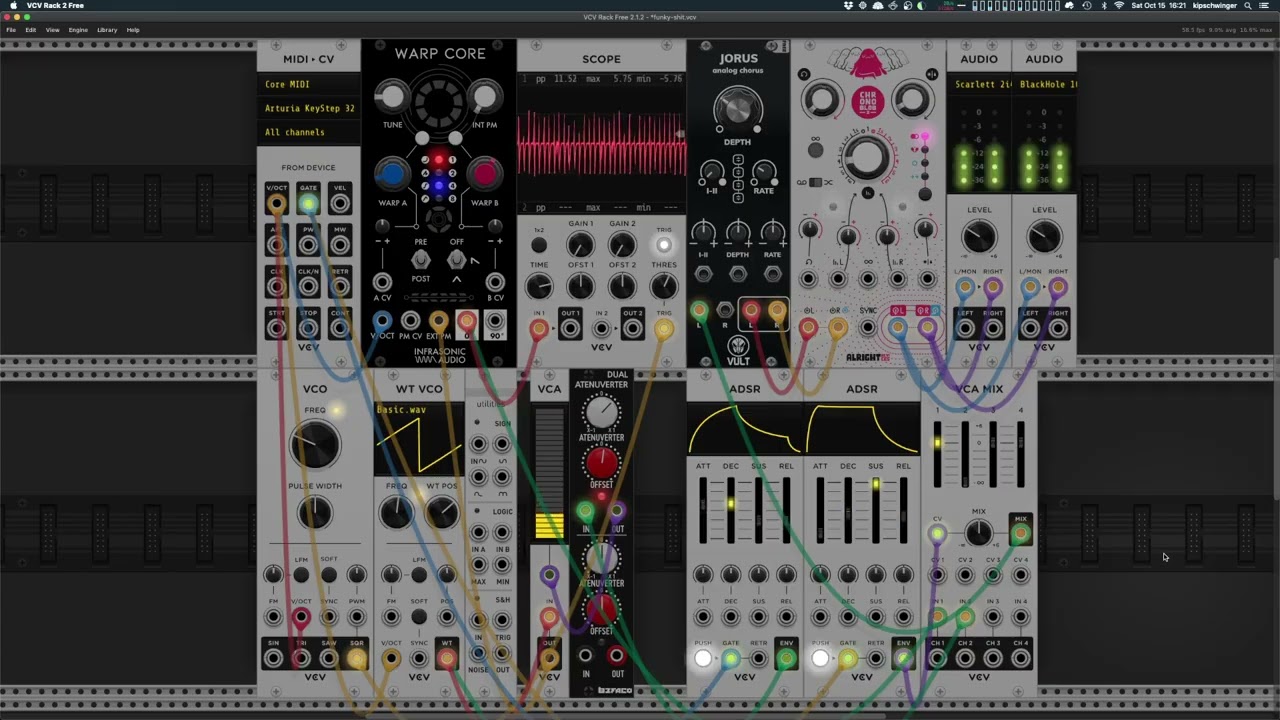
Task: Click the DEC slider on the first ADSR
Action: 731,510
